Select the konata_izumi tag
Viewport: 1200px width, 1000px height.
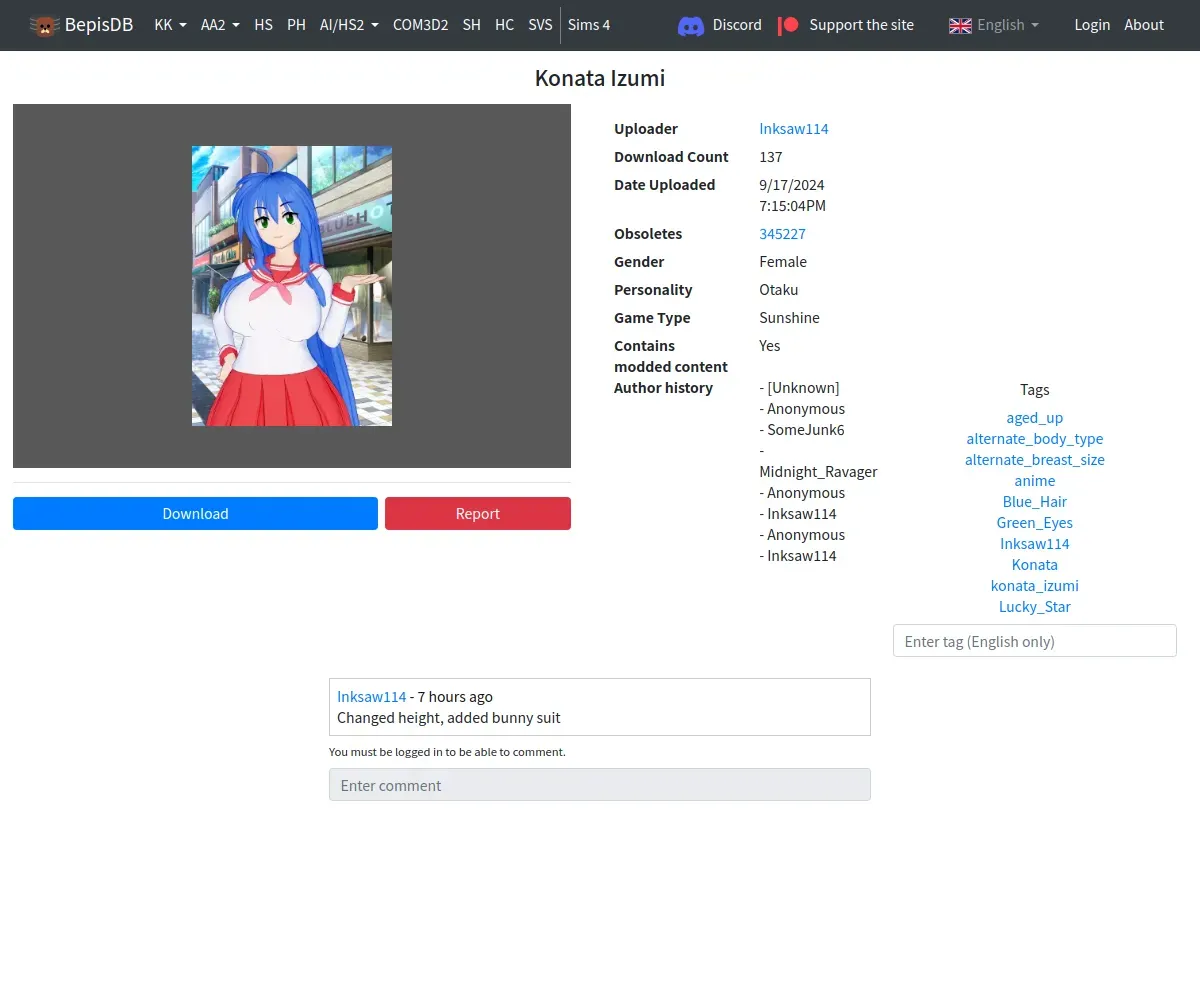point(1035,586)
